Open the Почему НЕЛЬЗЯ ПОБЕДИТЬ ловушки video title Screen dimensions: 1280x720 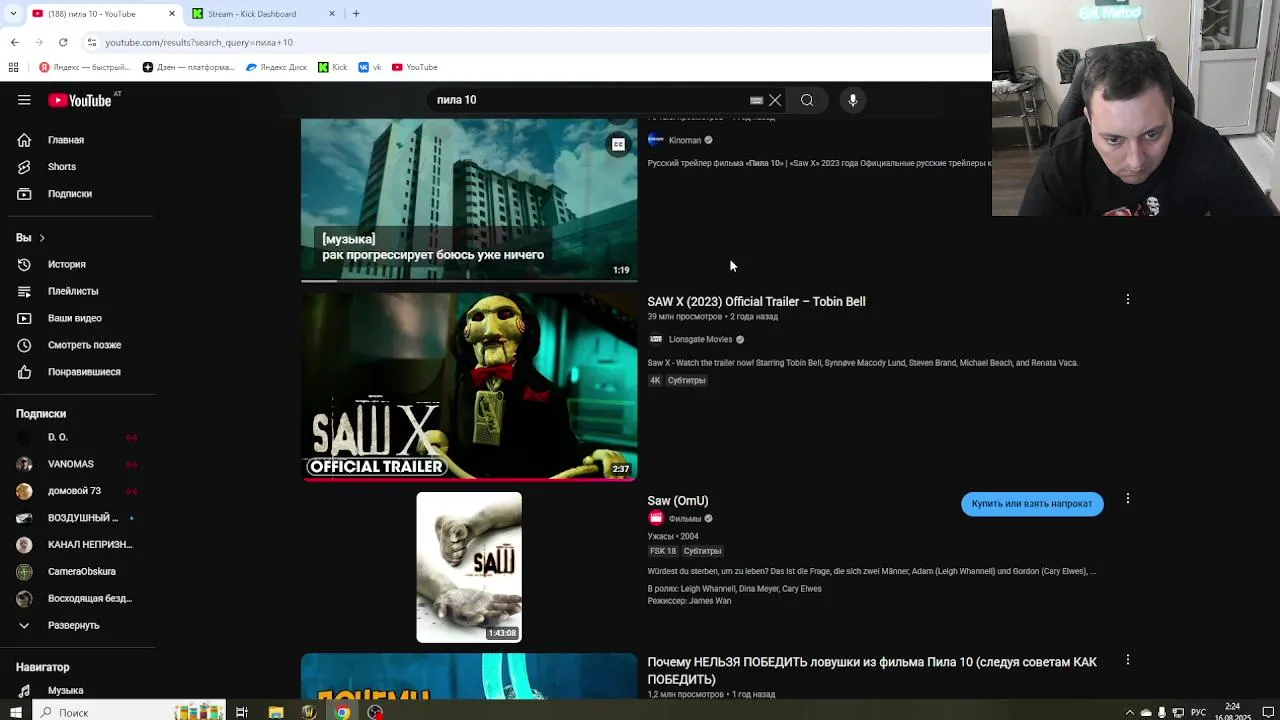coord(872,670)
